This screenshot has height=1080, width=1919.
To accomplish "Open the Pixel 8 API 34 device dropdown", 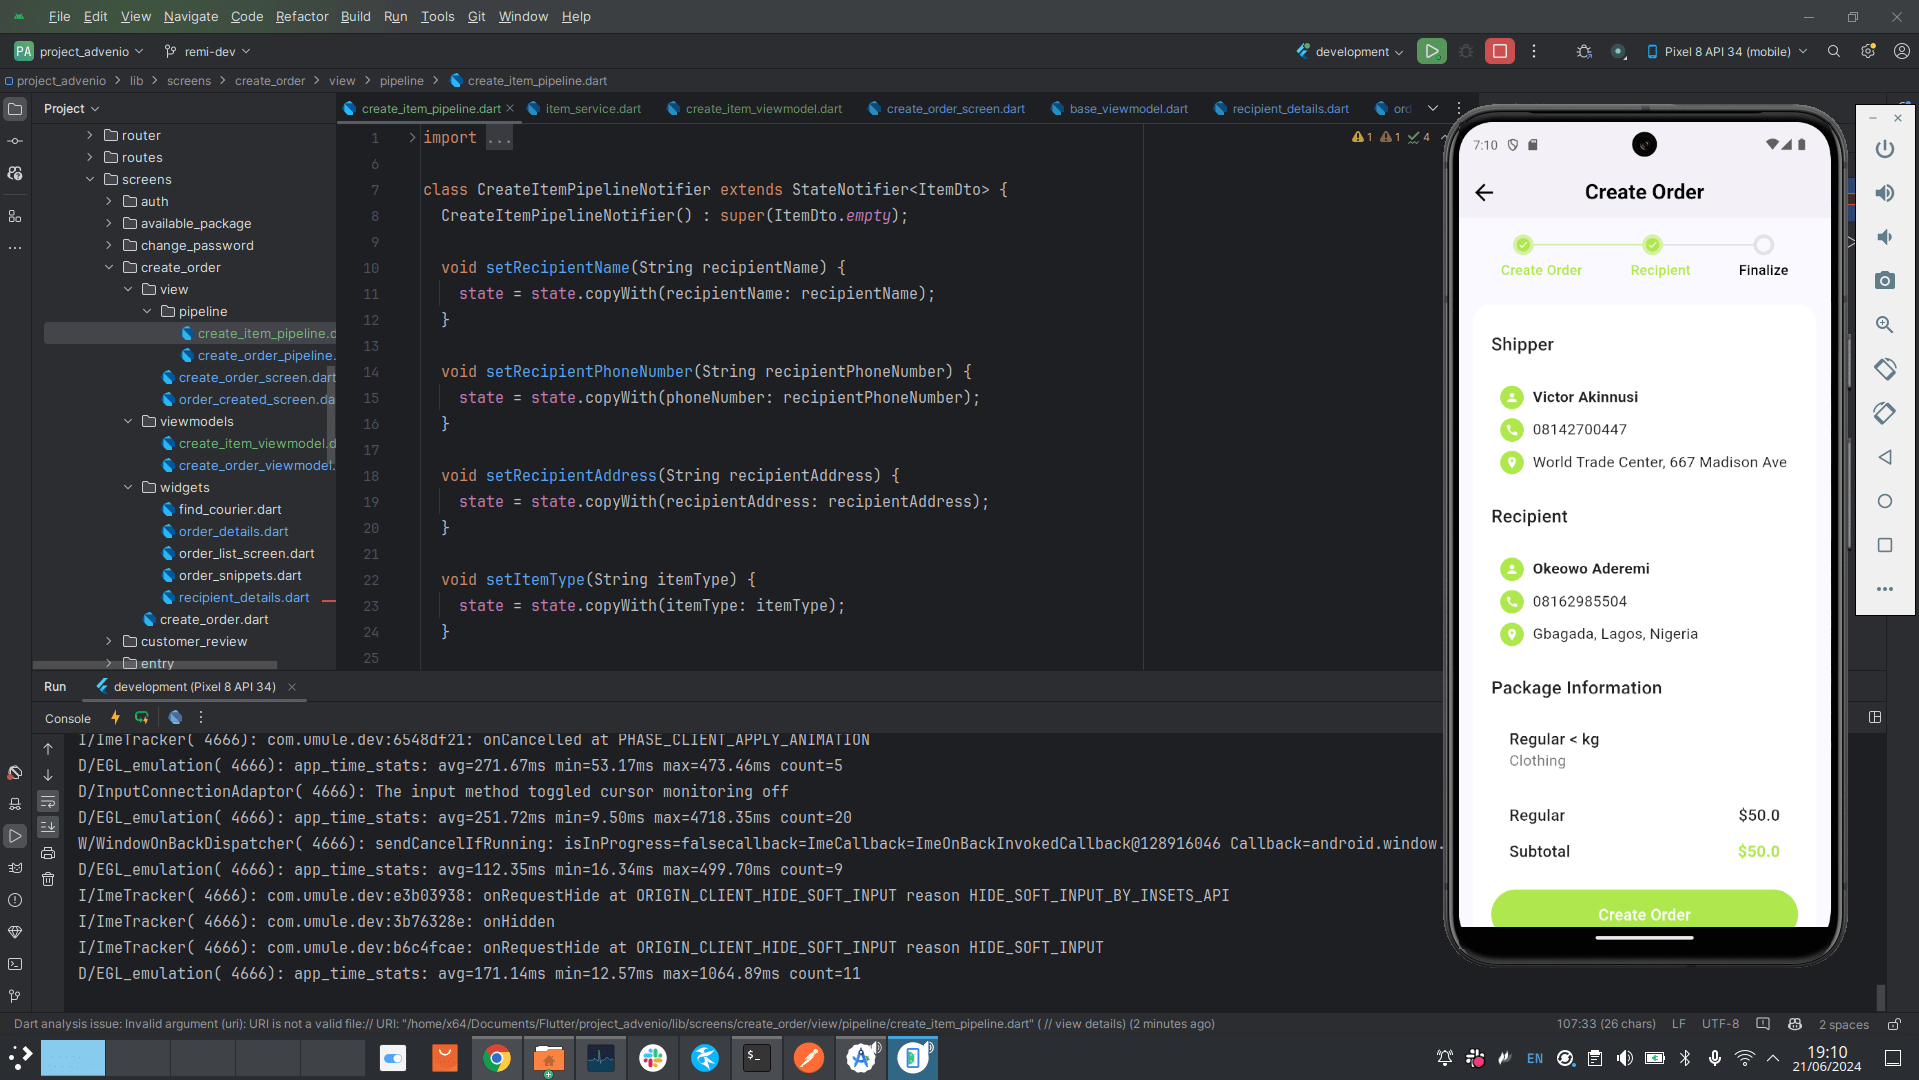I will click(1727, 51).
